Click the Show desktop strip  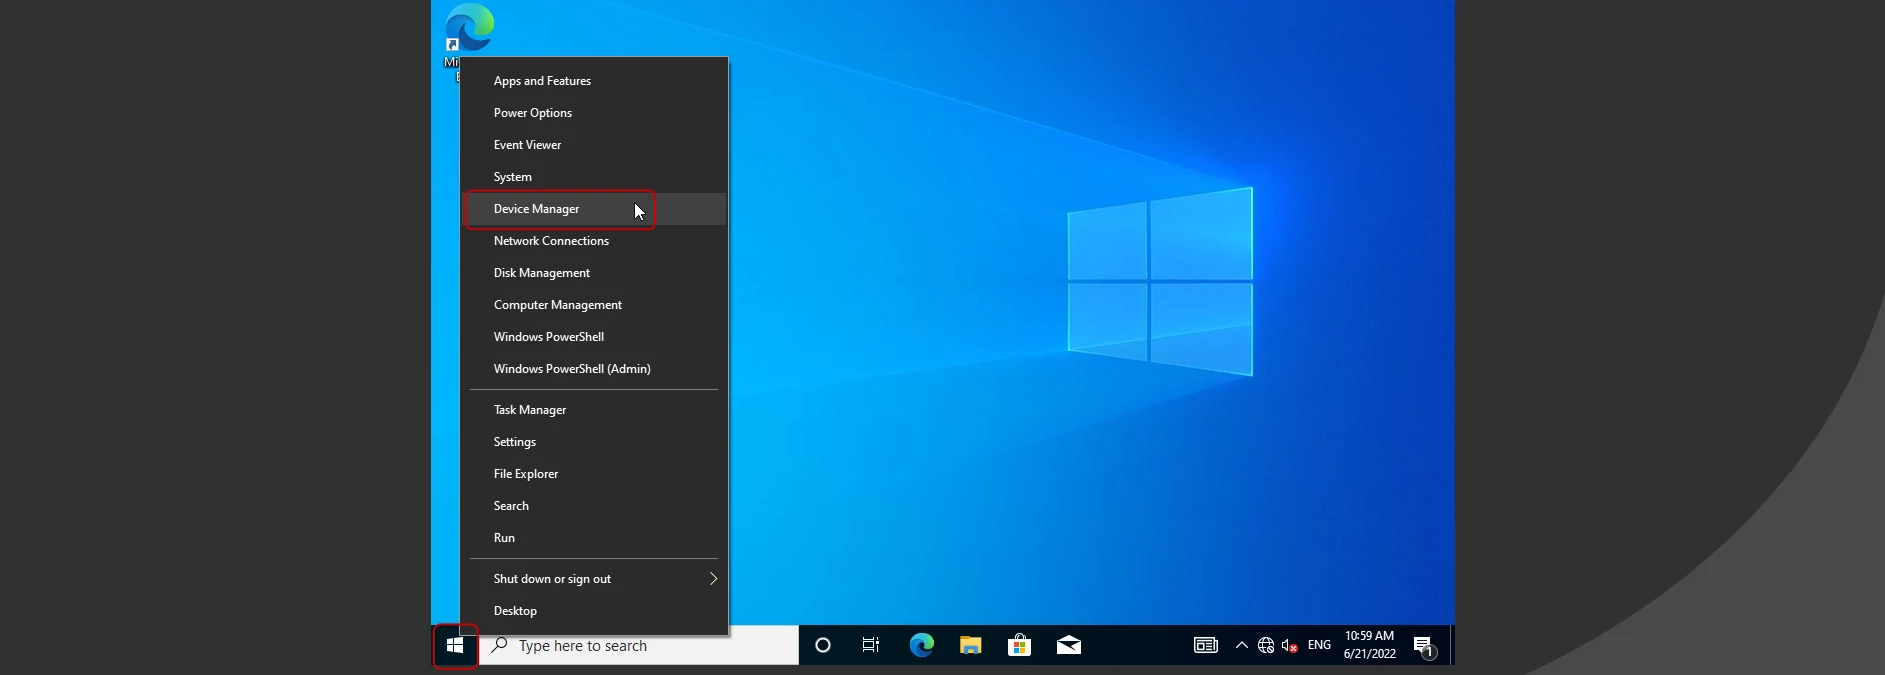1452,646
